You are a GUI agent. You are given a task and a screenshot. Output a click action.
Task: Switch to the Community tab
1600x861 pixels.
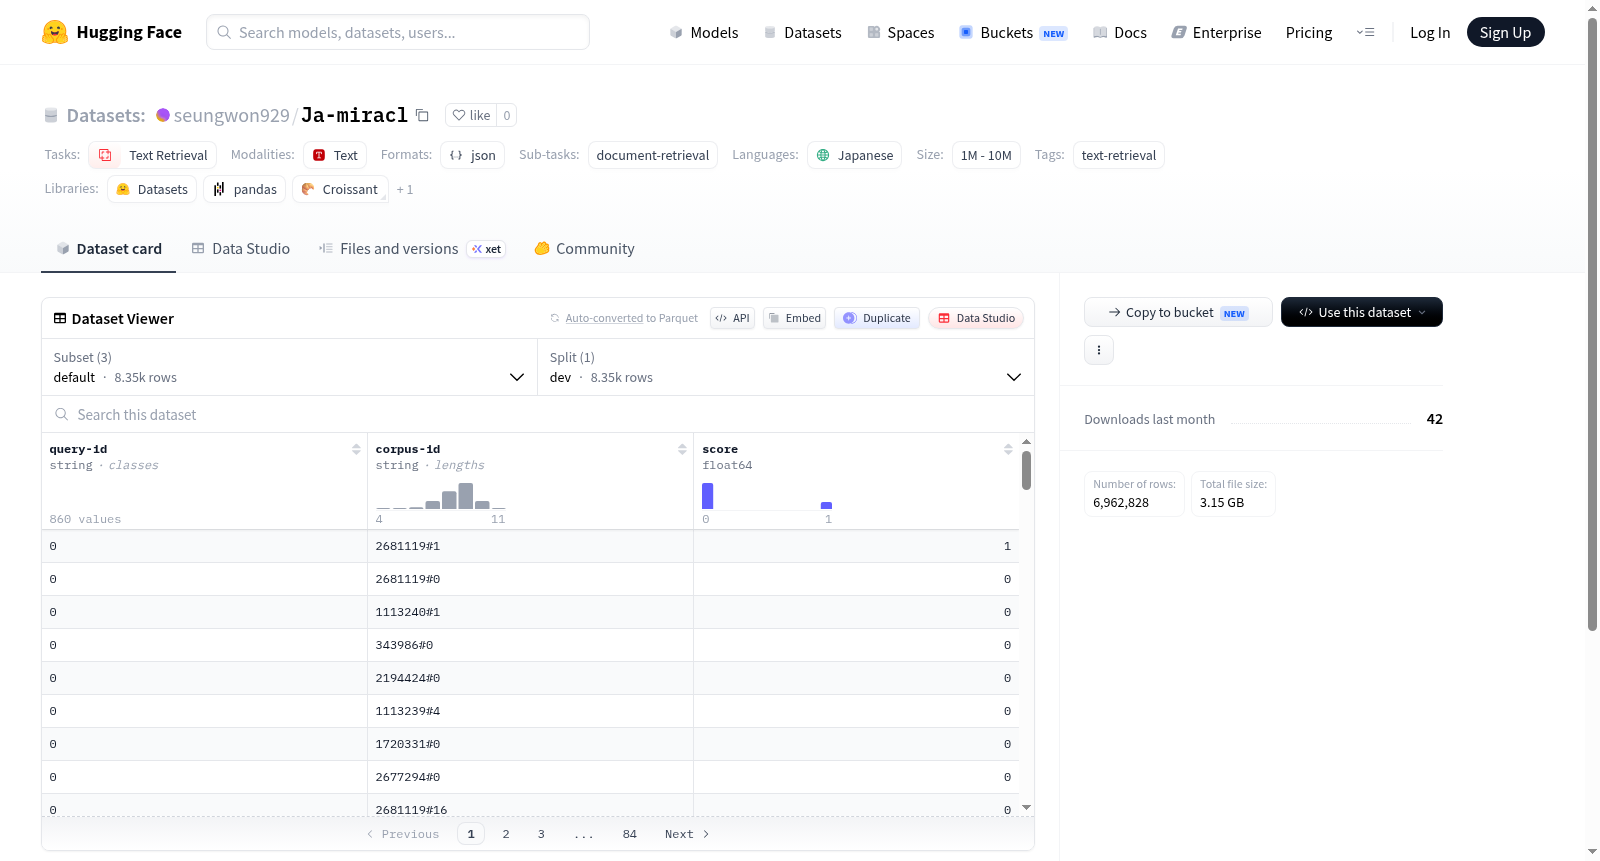(x=584, y=248)
